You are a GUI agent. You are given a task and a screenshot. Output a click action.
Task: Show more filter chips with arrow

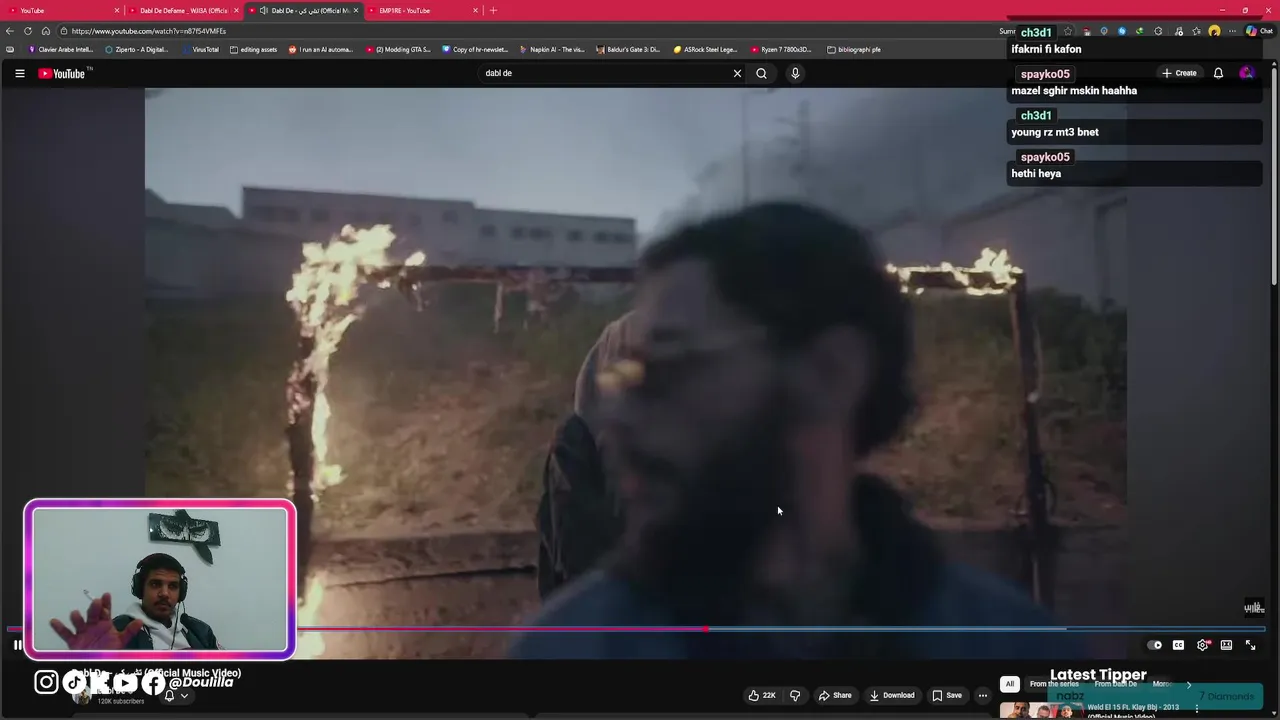1188,684
